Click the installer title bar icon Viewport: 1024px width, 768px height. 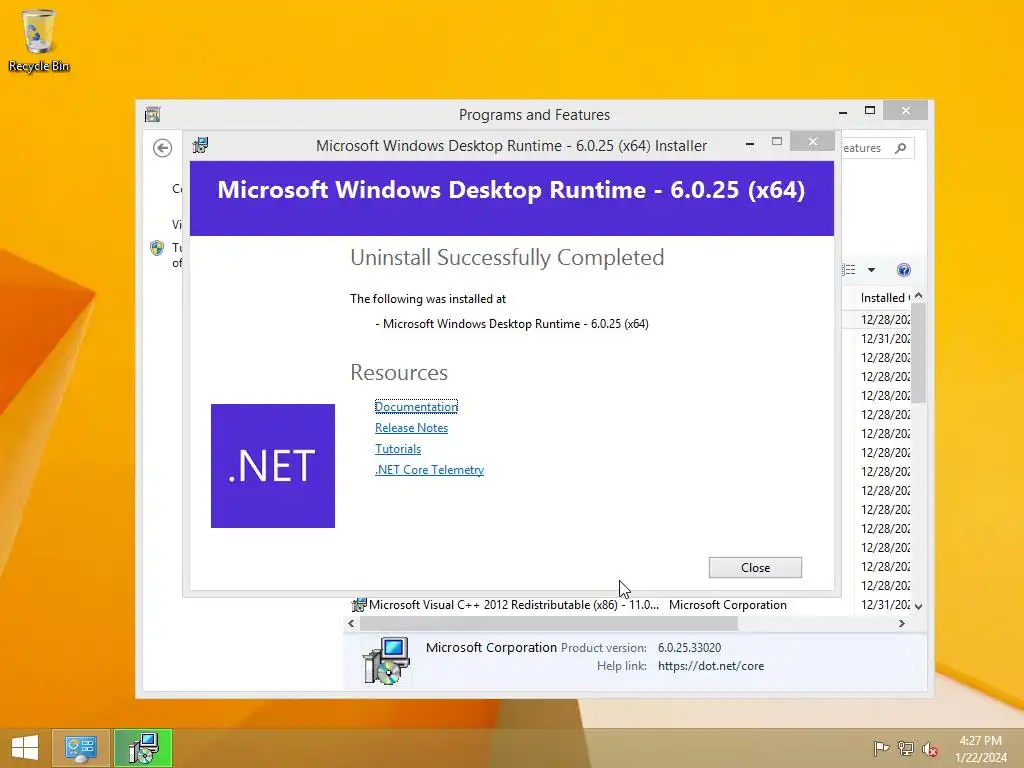point(200,145)
